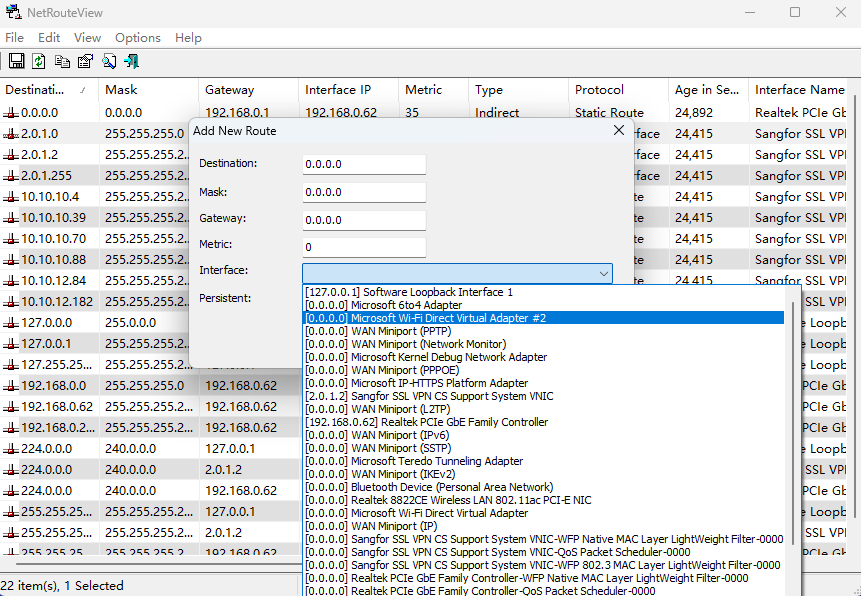
Task: Click the interface list vertical scrollbar
Action: pyautogui.click(x=795, y=420)
